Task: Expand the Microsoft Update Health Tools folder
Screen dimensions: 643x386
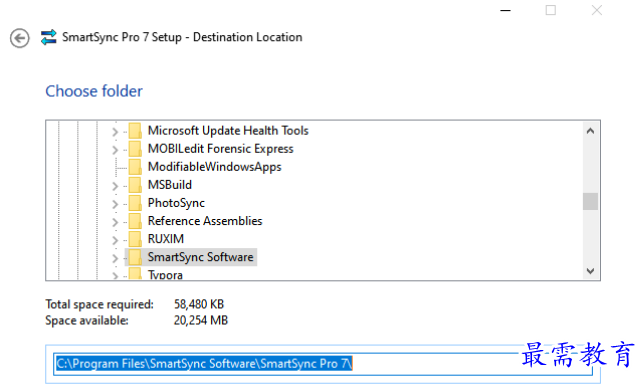Action: (x=115, y=132)
